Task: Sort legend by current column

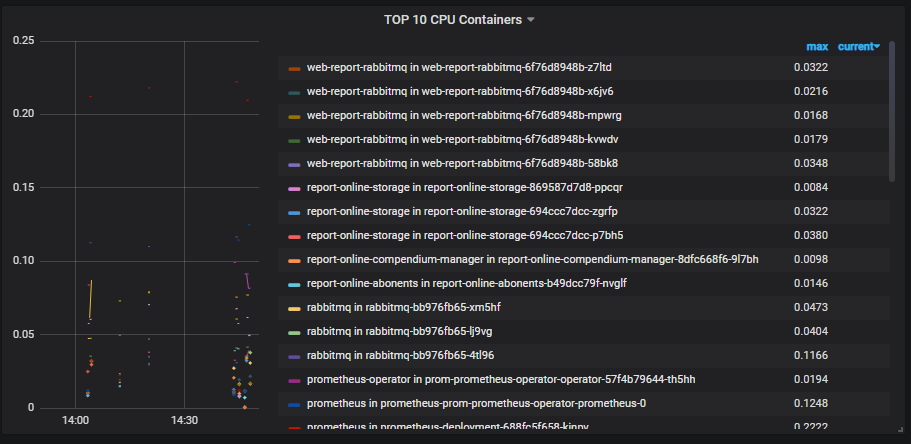Action: 859,47
